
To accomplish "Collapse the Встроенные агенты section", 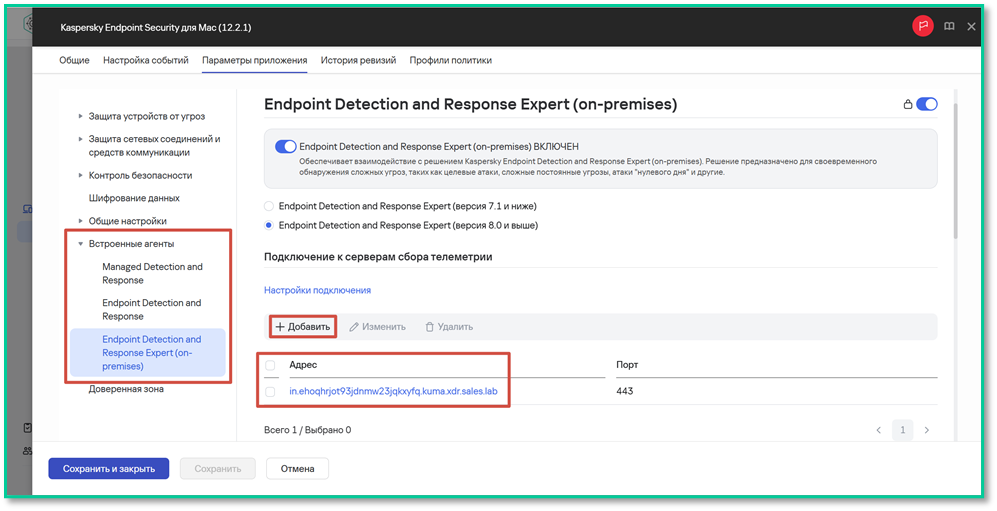I will coord(80,244).
